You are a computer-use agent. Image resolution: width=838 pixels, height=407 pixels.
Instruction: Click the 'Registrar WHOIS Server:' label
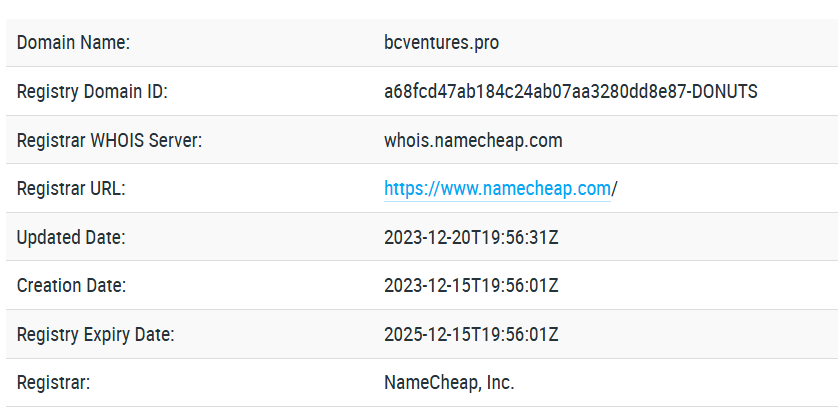point(110,140)
